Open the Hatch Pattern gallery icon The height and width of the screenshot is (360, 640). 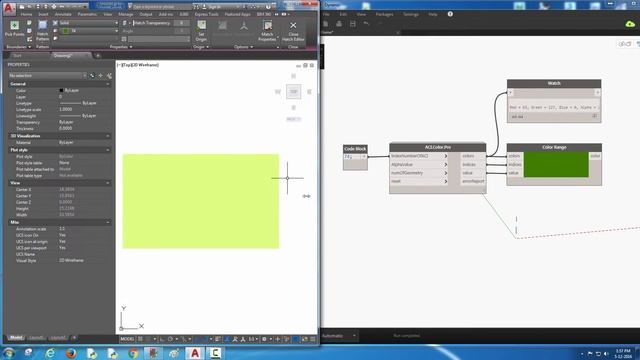click(x=42, y=26)
